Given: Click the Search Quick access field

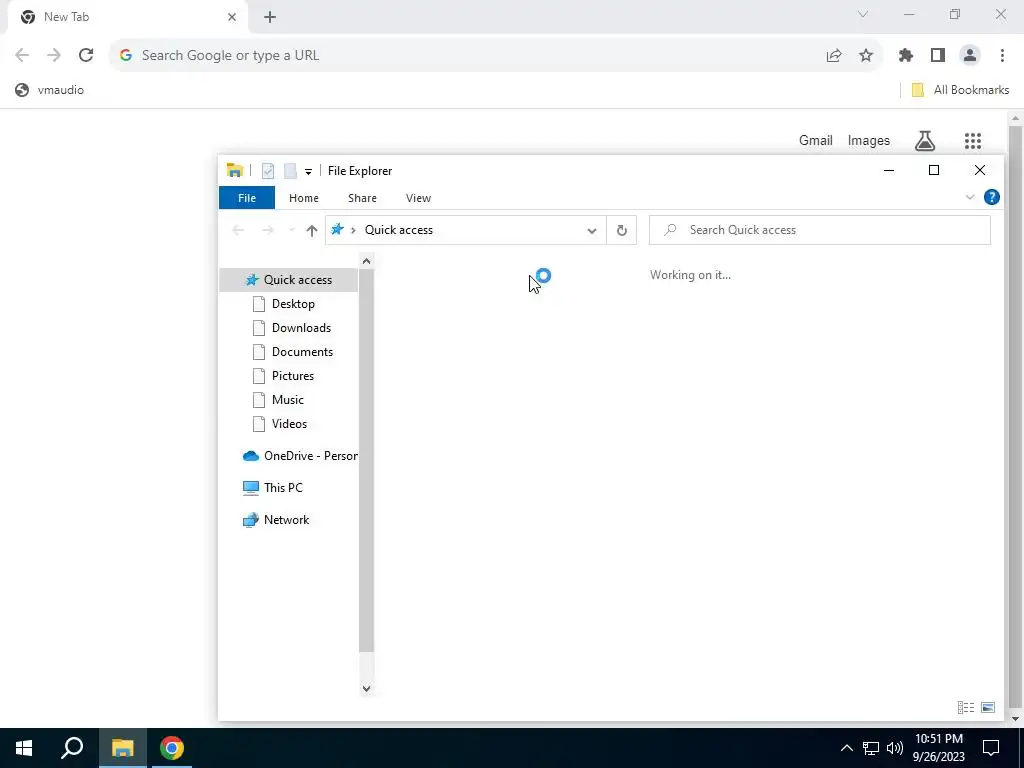Looking at the screenshot, I should [820, 230].
